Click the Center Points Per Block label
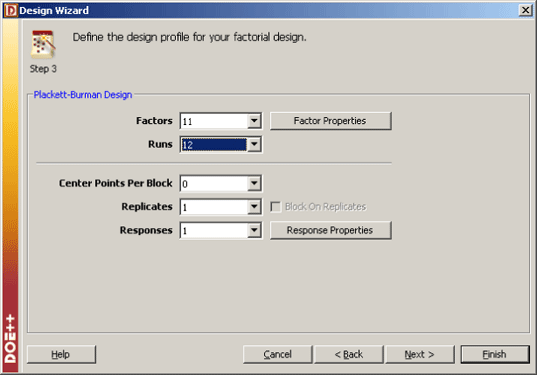Screen dimensions: 537x375 click(116, 183)
